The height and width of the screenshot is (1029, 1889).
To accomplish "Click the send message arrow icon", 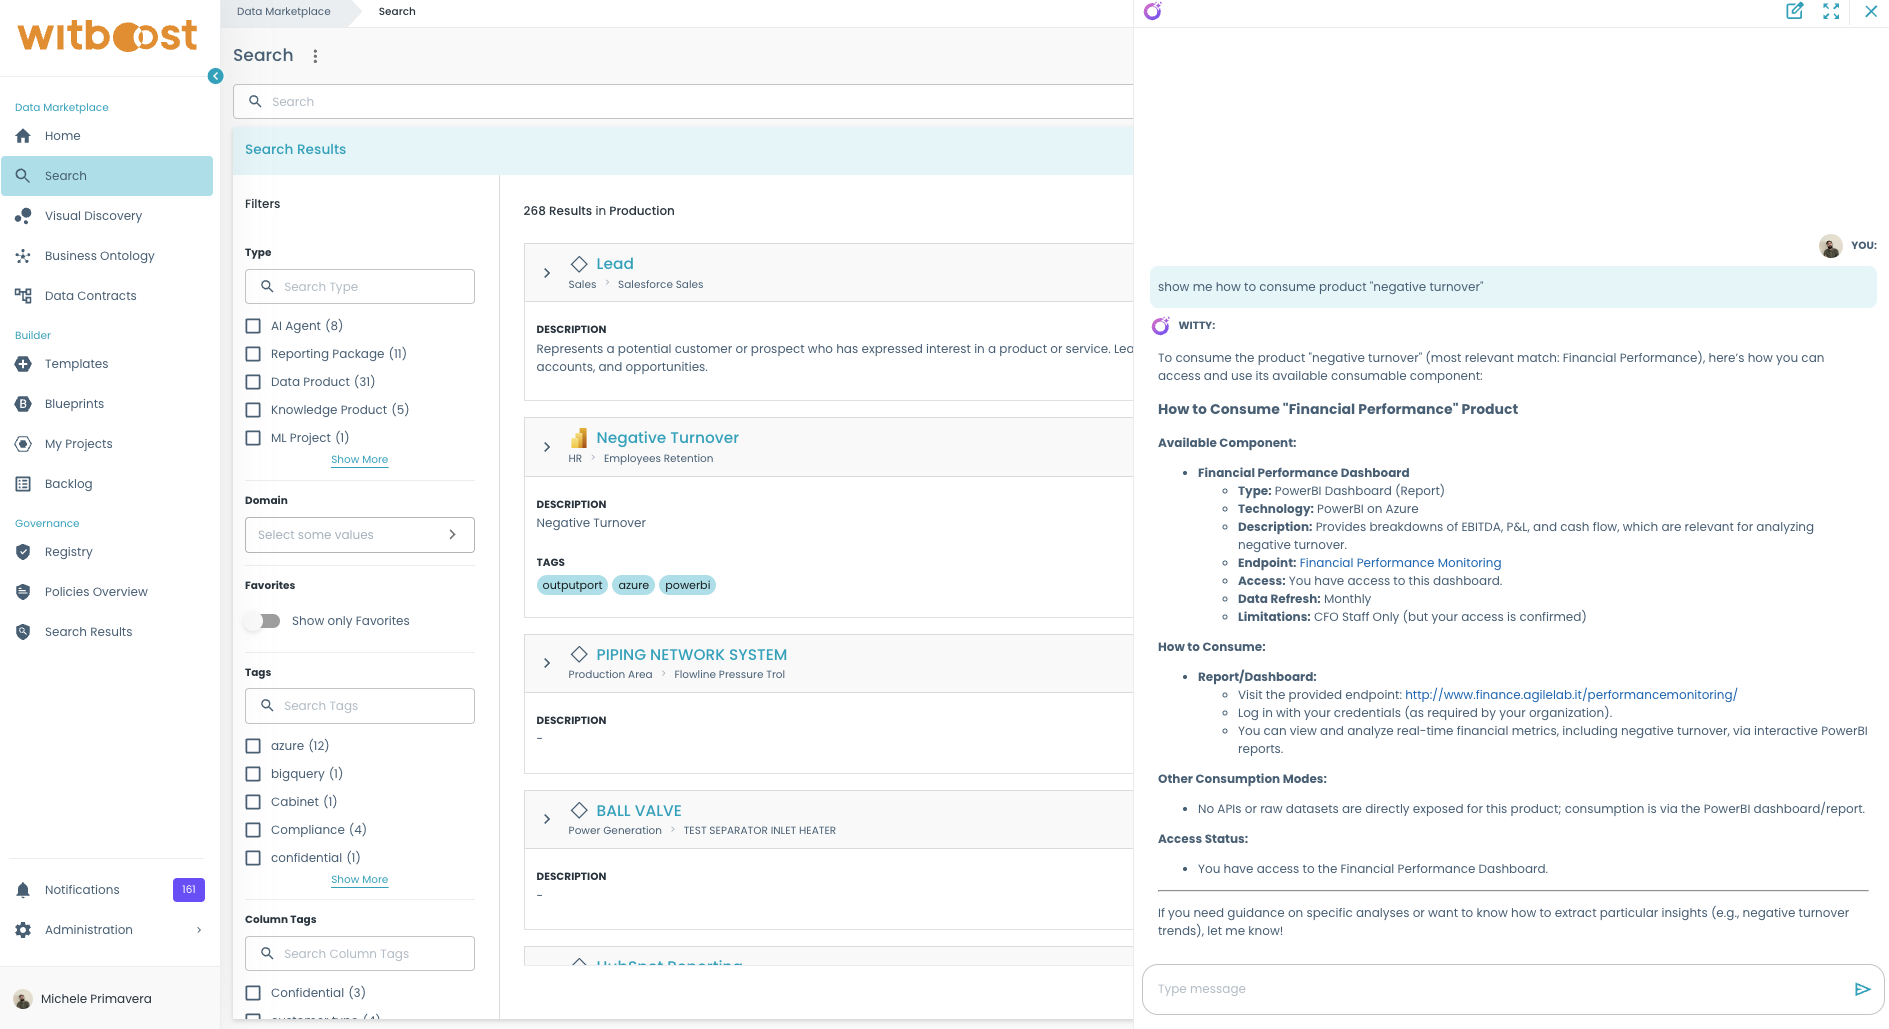I will coord(1862,989).
